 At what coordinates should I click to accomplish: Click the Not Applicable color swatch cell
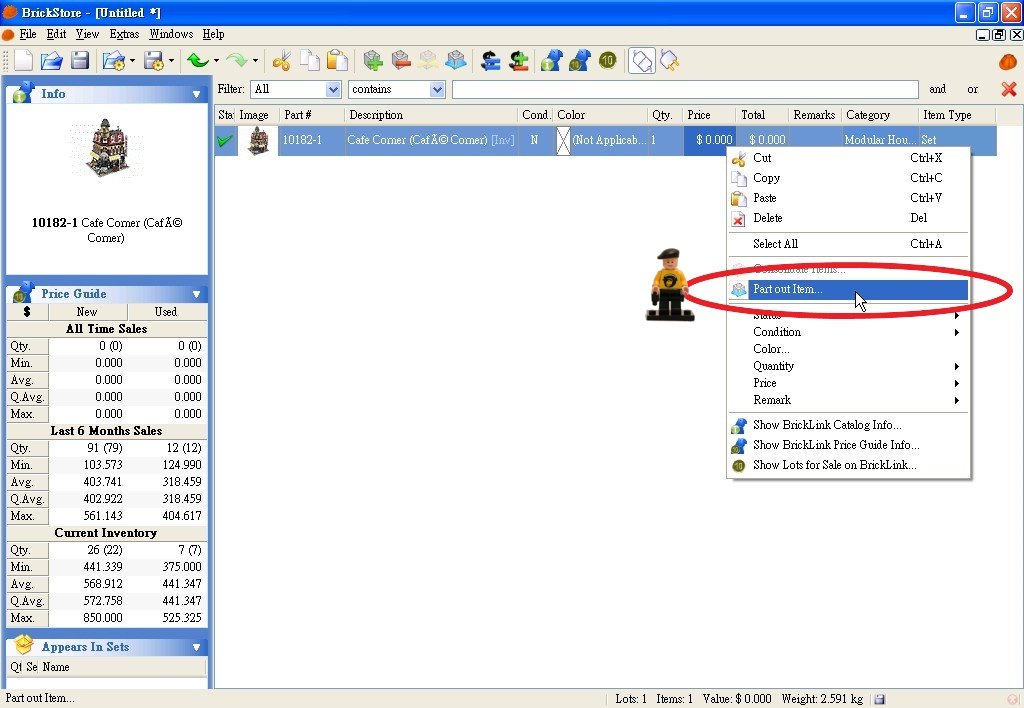(x=563, y=140)
